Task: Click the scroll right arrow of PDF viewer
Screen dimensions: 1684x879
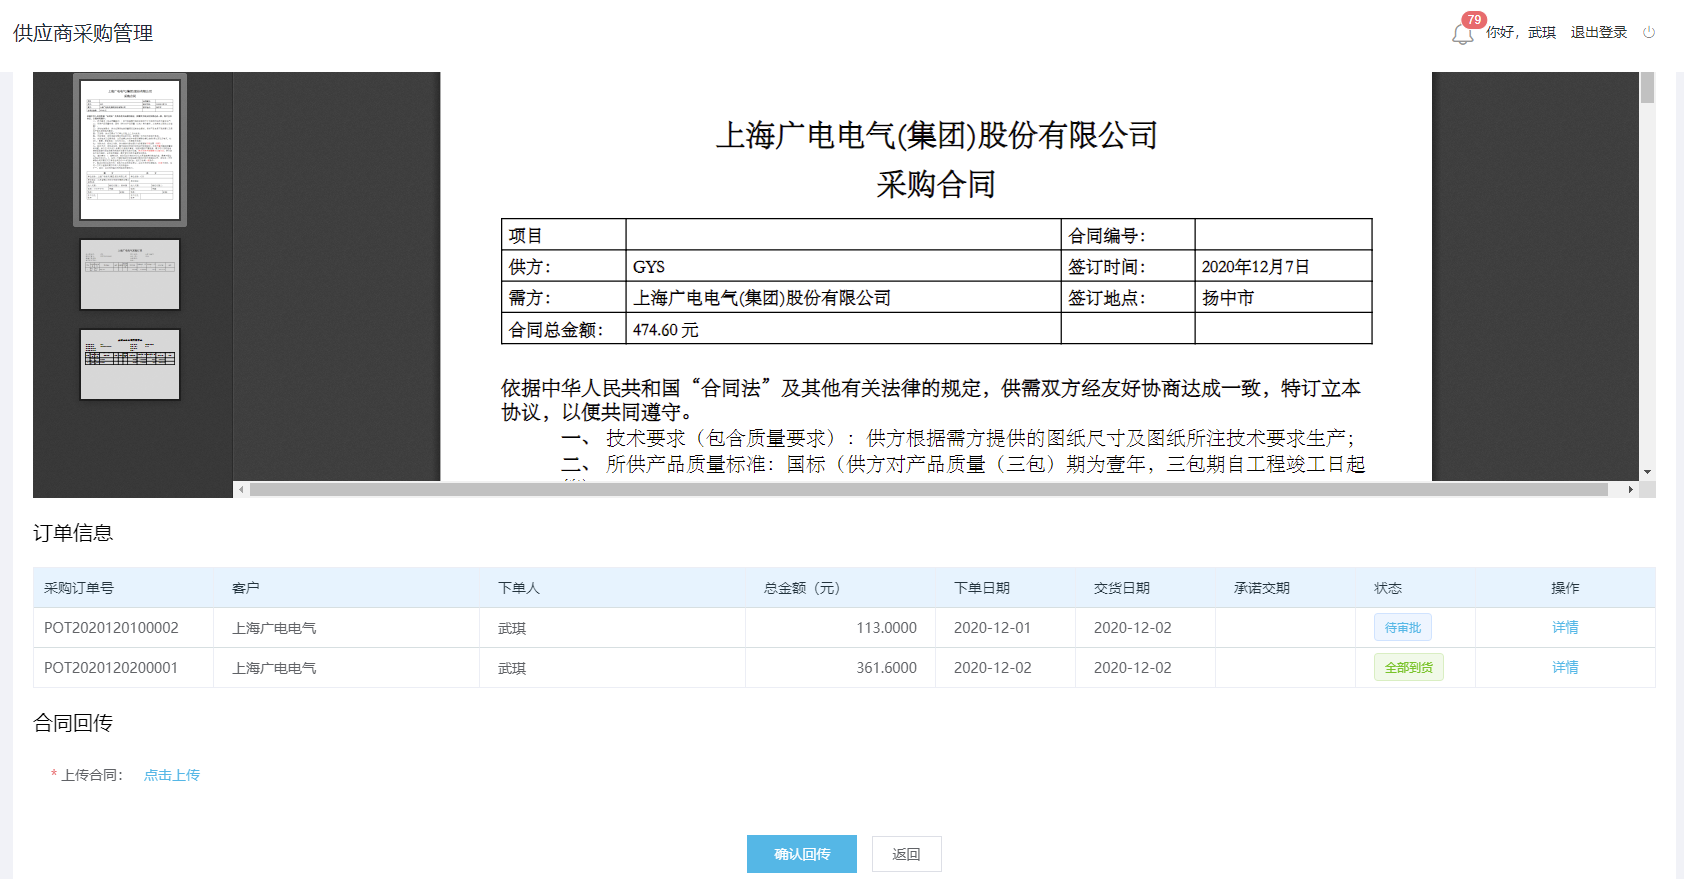Action: [1630, 490]
